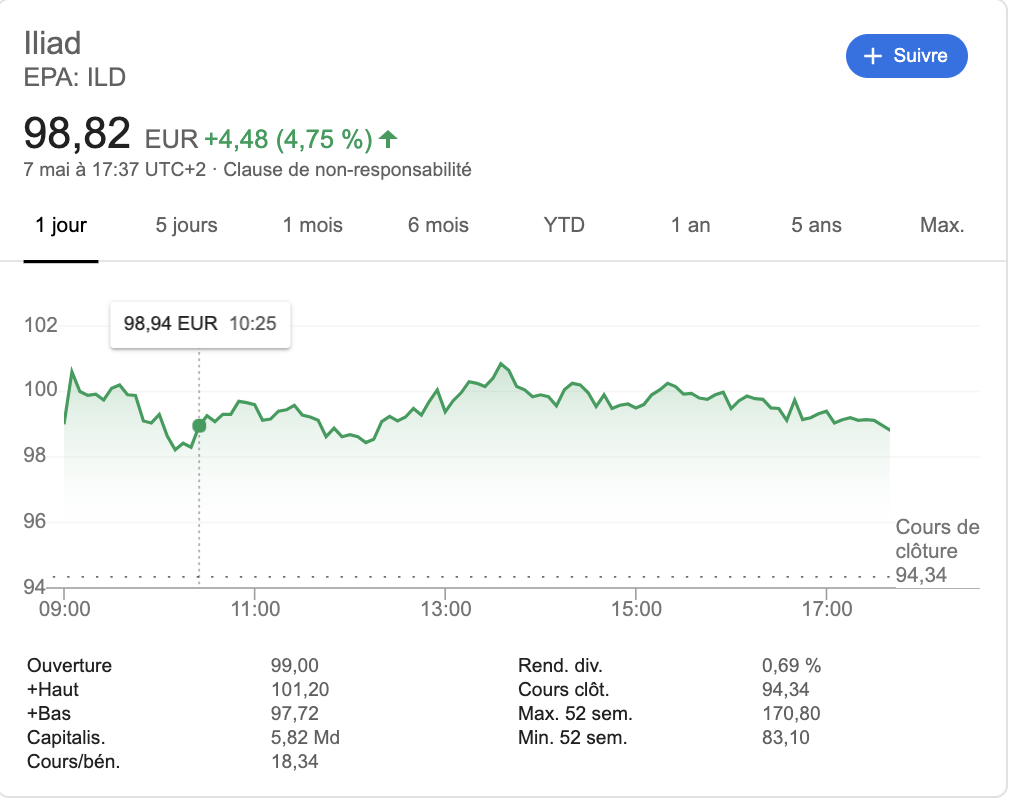Image resolution: width=1012 pixels, height=800 pixels.
Task: Select the 1 jour tab
Action: (x=61, y=225)
